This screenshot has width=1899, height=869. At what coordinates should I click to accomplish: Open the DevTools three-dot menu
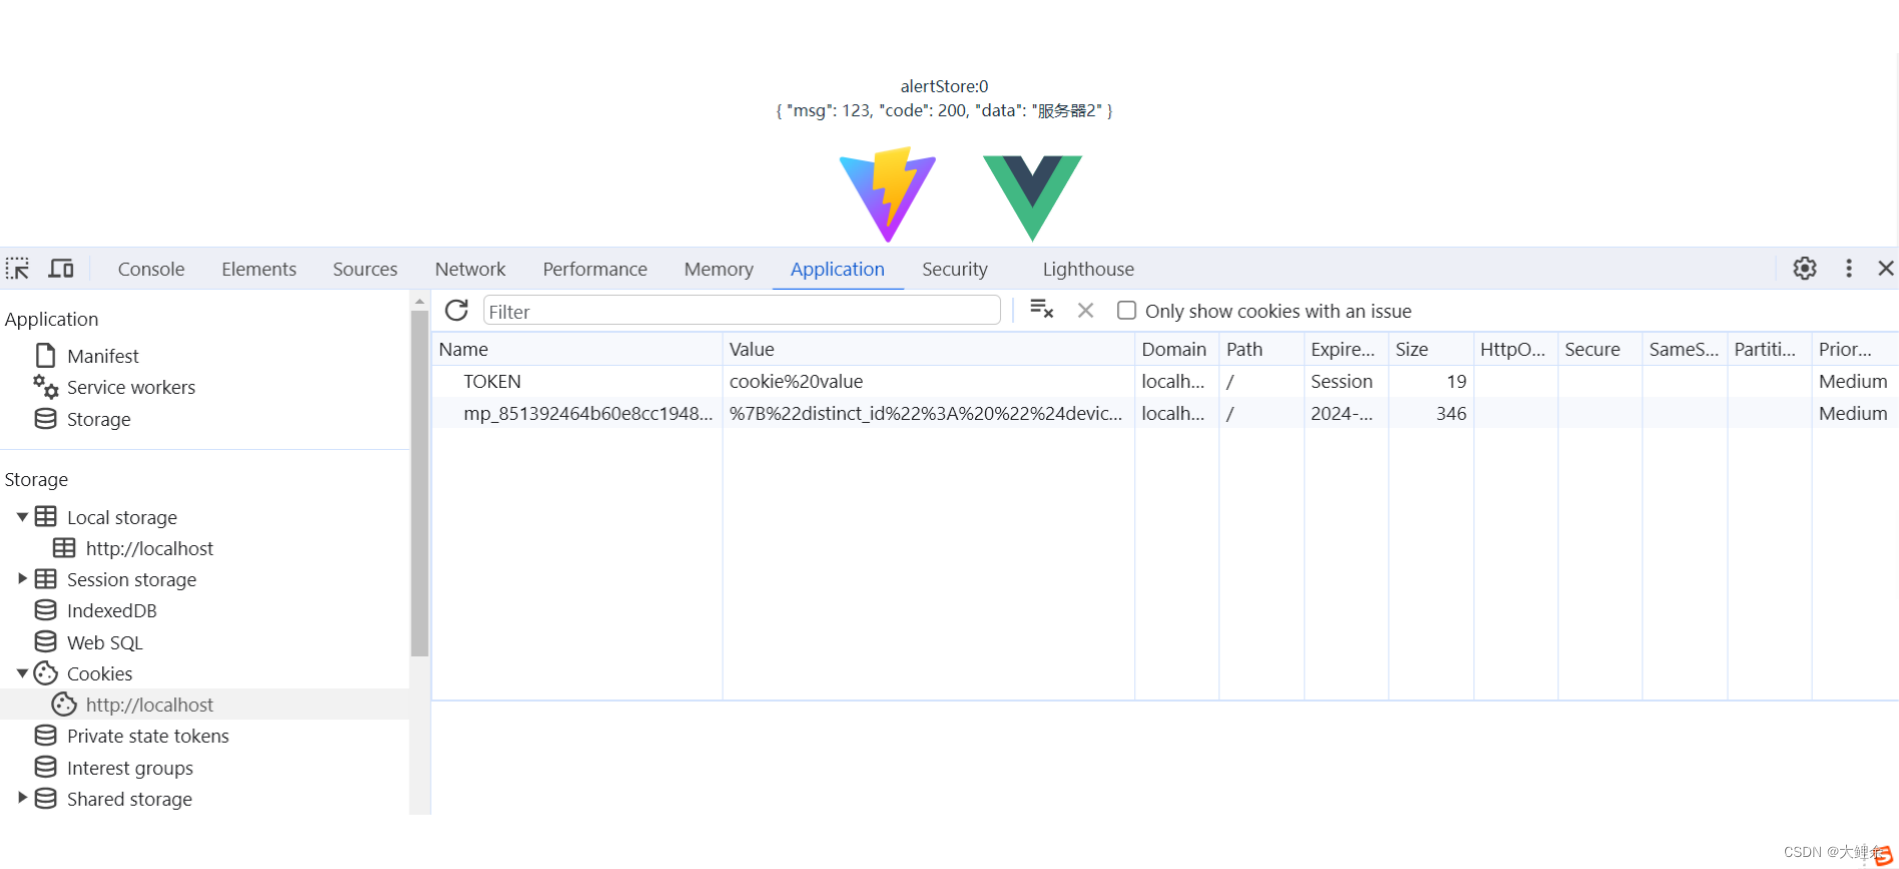[1848, 268]
